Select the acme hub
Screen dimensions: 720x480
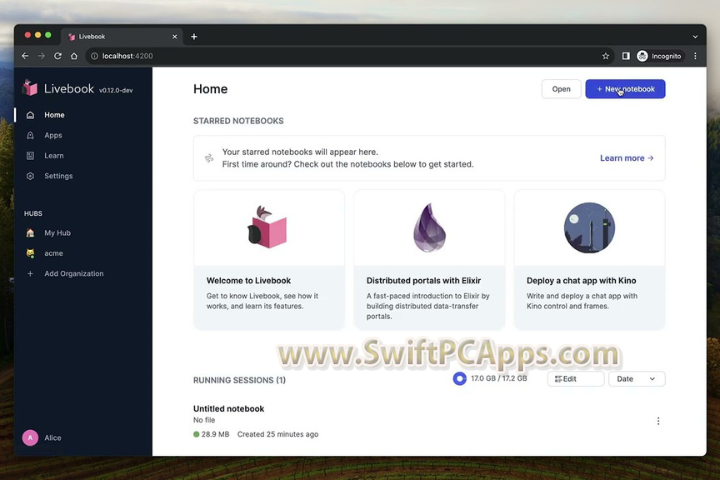click(x=54, y=253)
